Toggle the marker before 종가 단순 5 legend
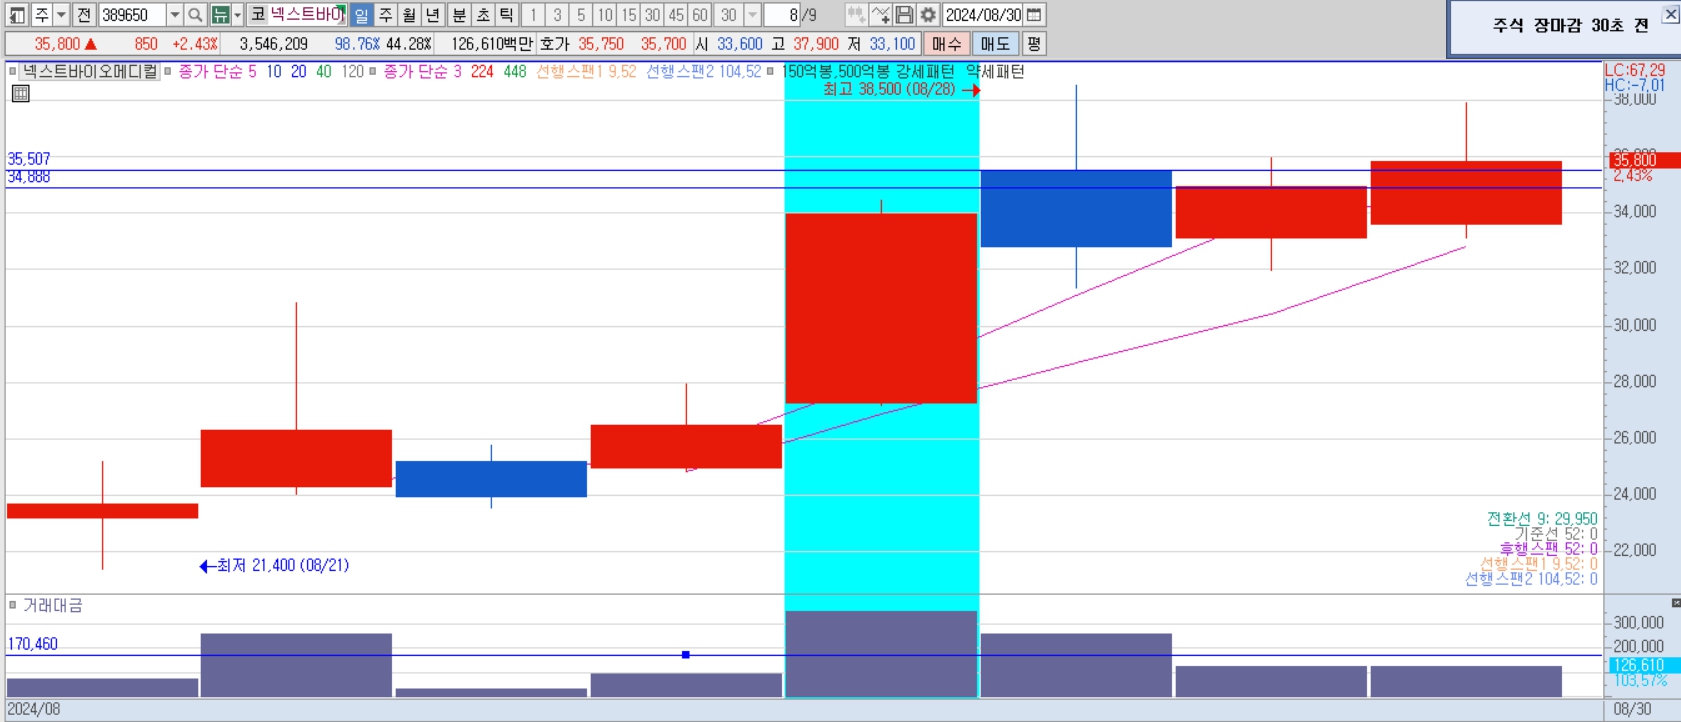Viewport: 1681px width, 722px height. click(168, 71)
